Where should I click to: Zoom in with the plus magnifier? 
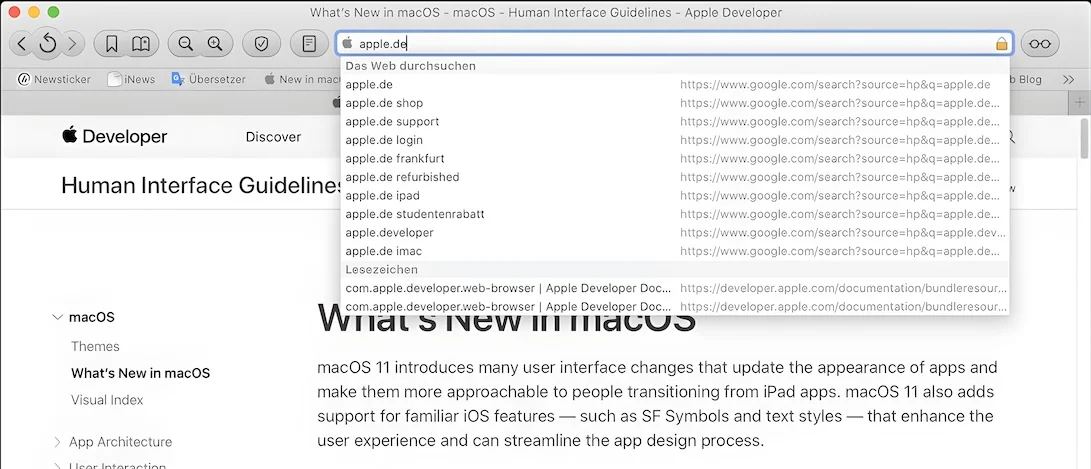point(216,44)
